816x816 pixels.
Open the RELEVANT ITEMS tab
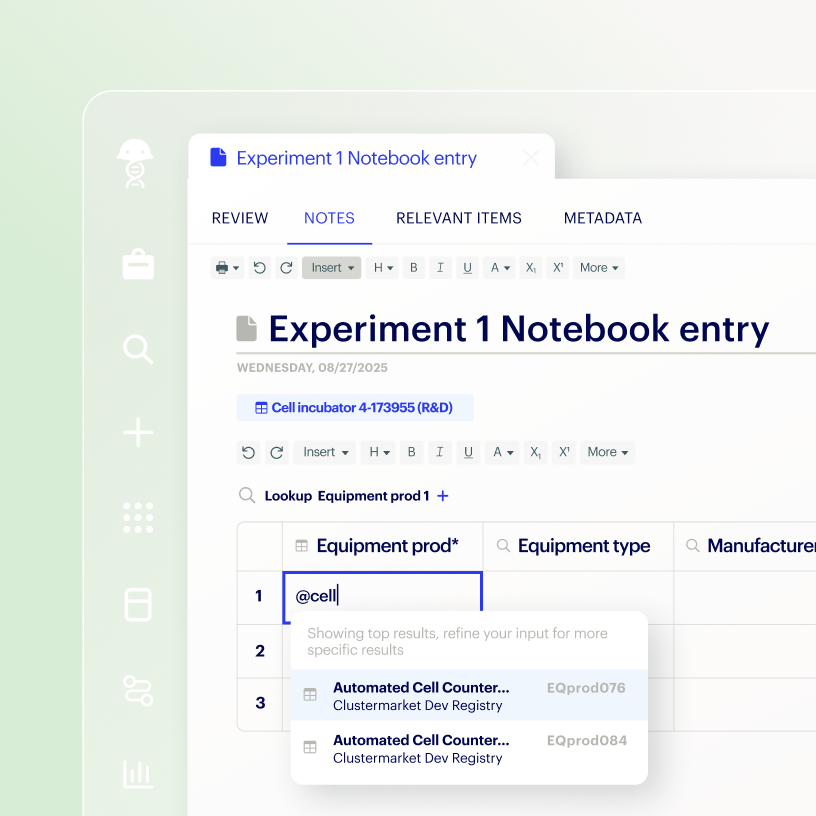[459, 218]
